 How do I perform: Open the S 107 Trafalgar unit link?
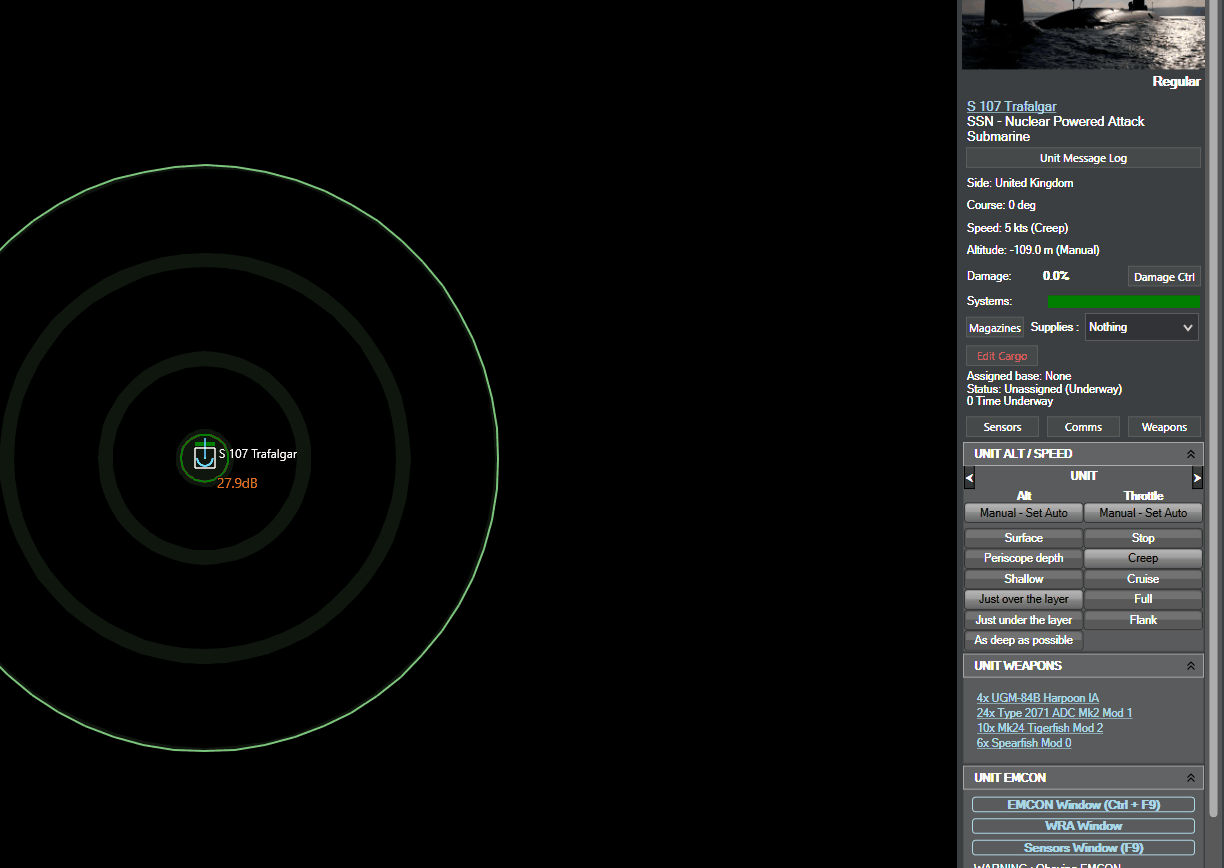pyautogui.click(x=1011, y=106)
